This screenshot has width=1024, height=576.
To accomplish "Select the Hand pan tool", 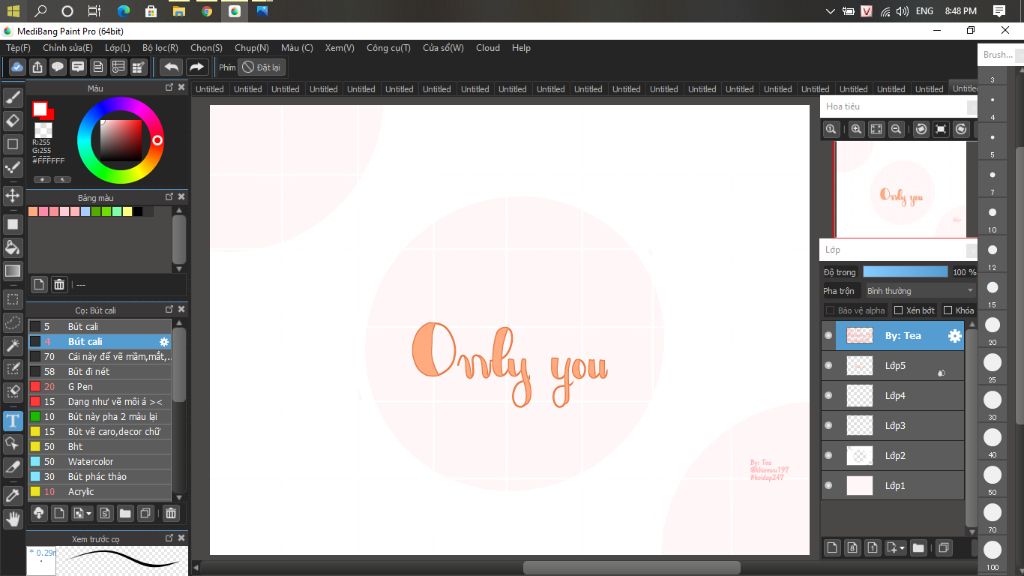I will click(12, 519).
